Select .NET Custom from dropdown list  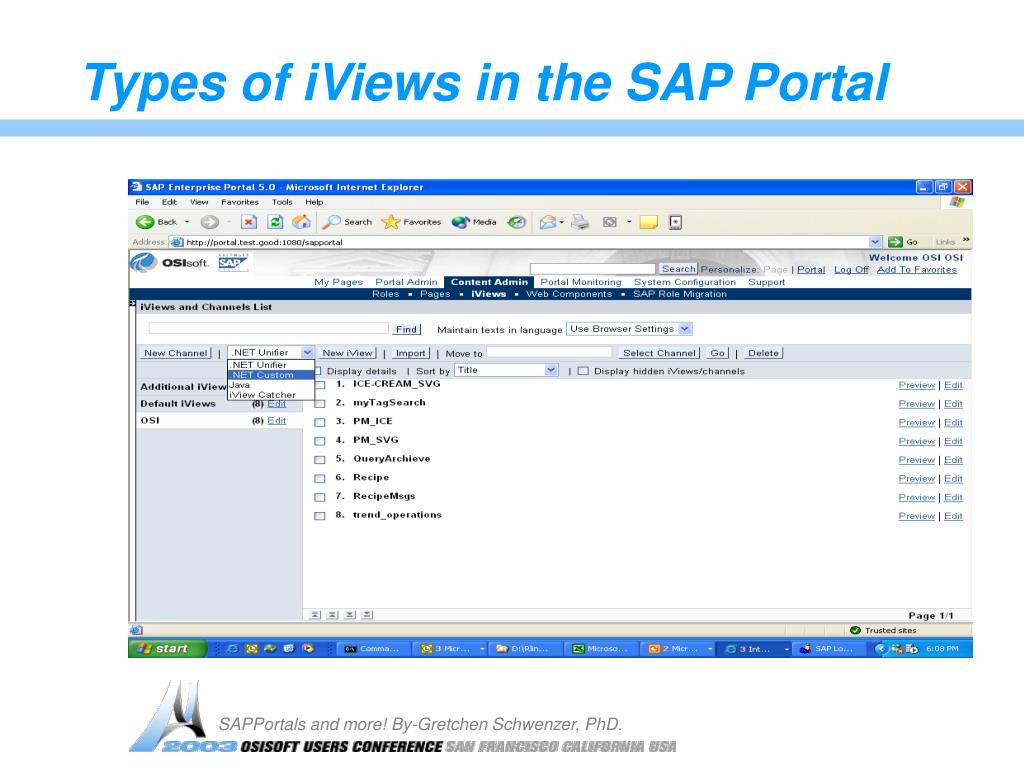pyautogui.click(x=271, y=375)
